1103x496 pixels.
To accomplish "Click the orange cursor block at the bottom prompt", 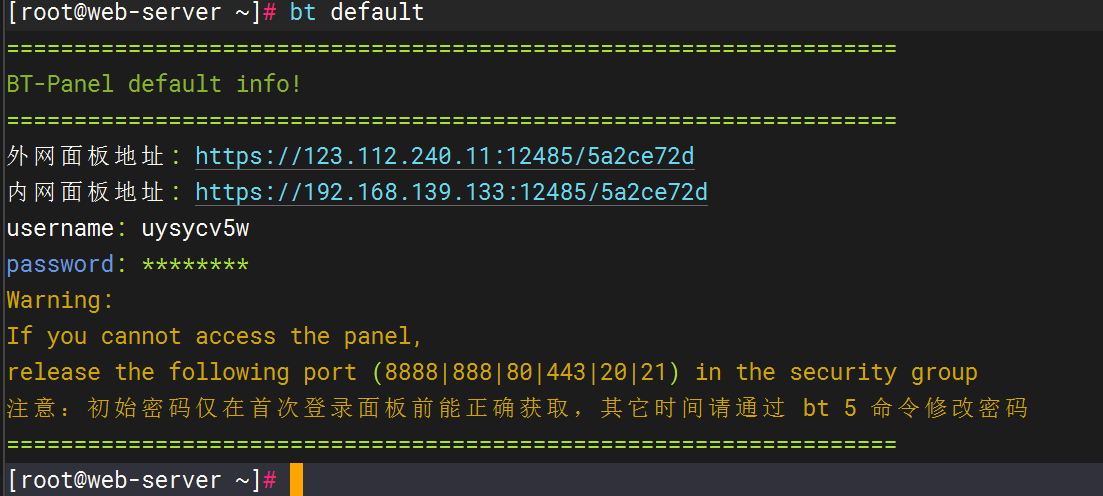I will point(296,480).
